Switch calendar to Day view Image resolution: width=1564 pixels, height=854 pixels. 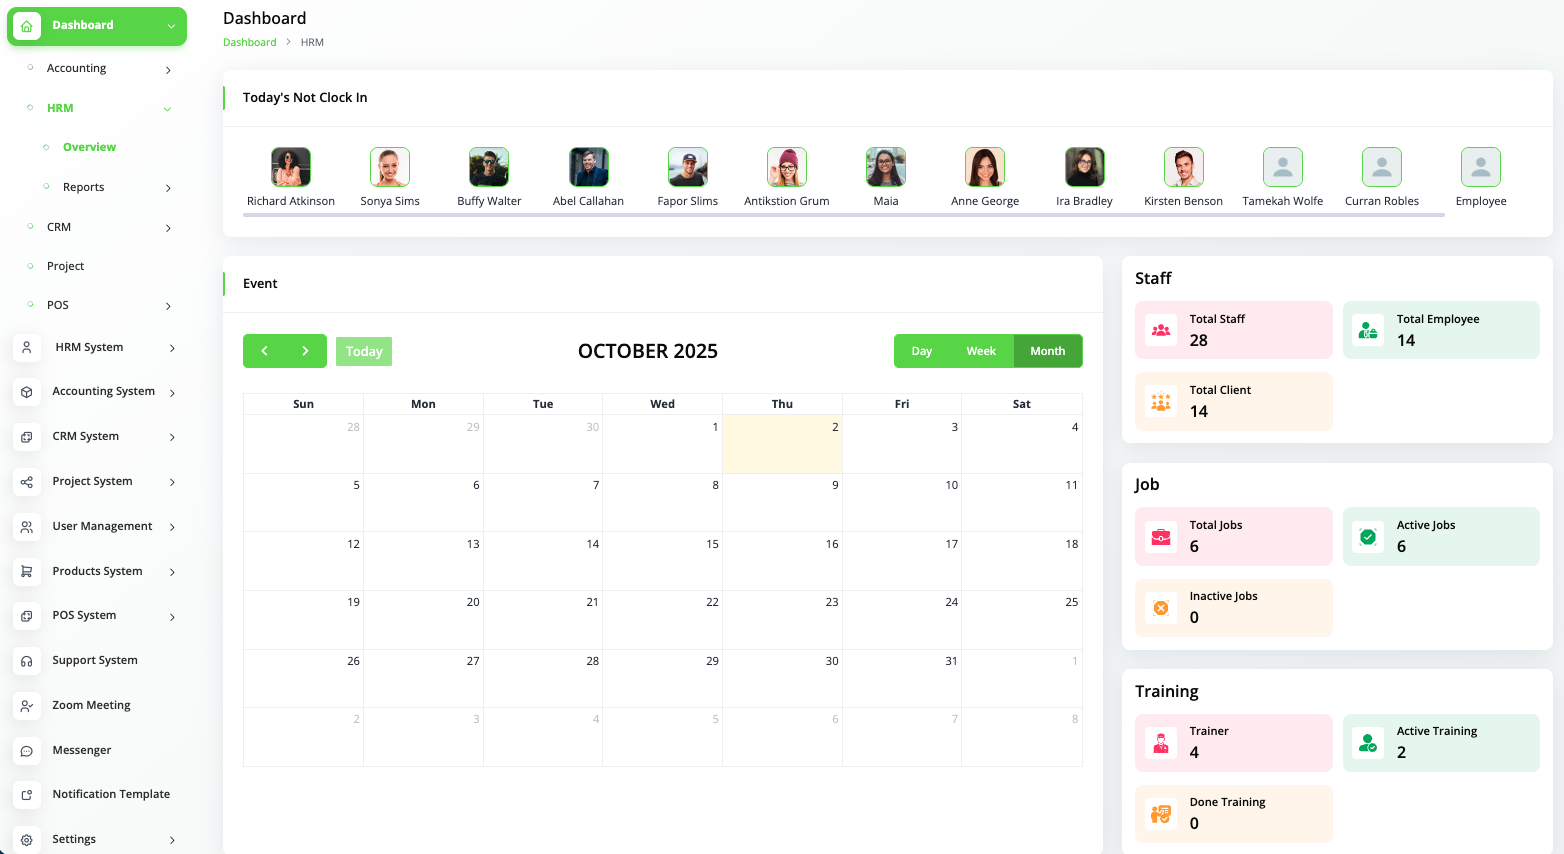coord(922,351)
